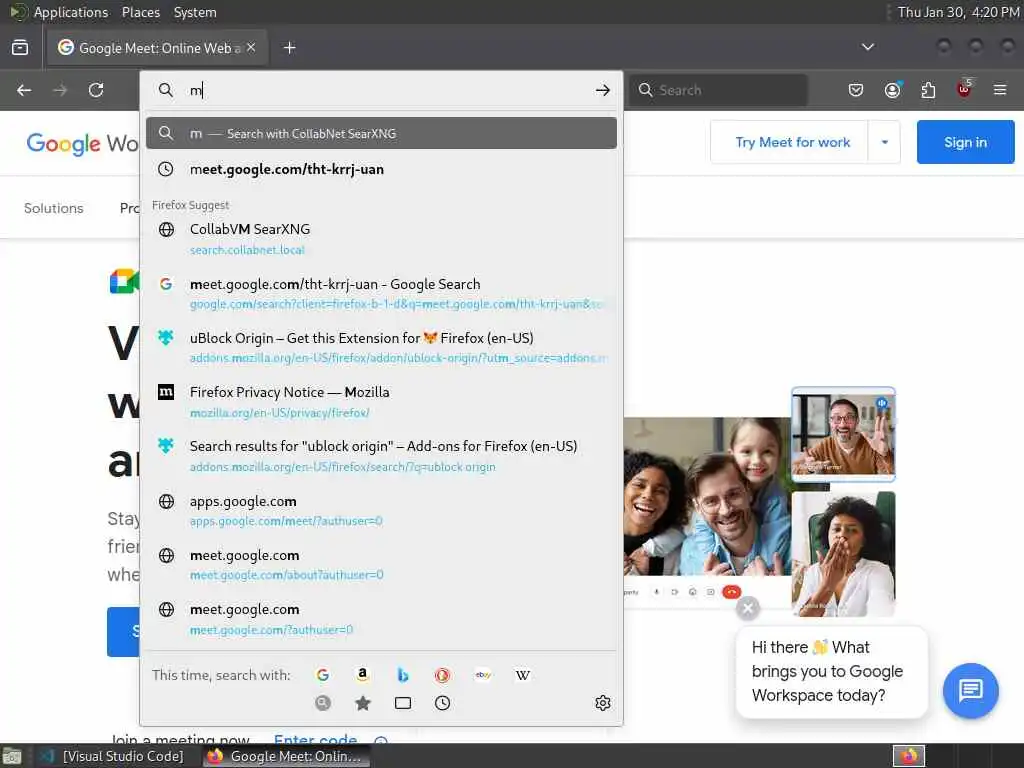Click the Search box in toolbar
1024x768 pixels.
pos(718,90)
